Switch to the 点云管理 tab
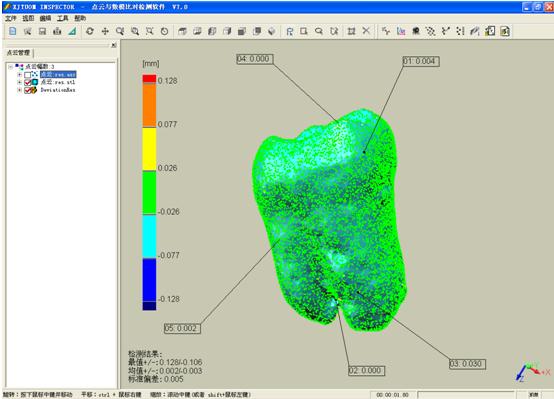This screenshot has width=554, height=399. (18, 53)
